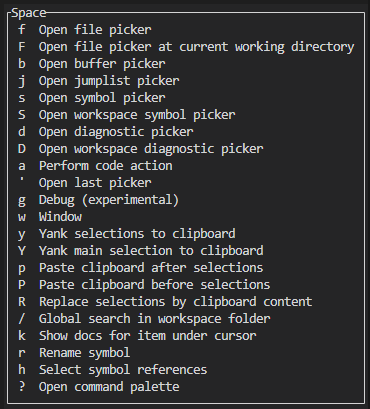This screenshot has height=409, width=370.
Task: Click the Open buffer picker item
Action: (92, 64)
